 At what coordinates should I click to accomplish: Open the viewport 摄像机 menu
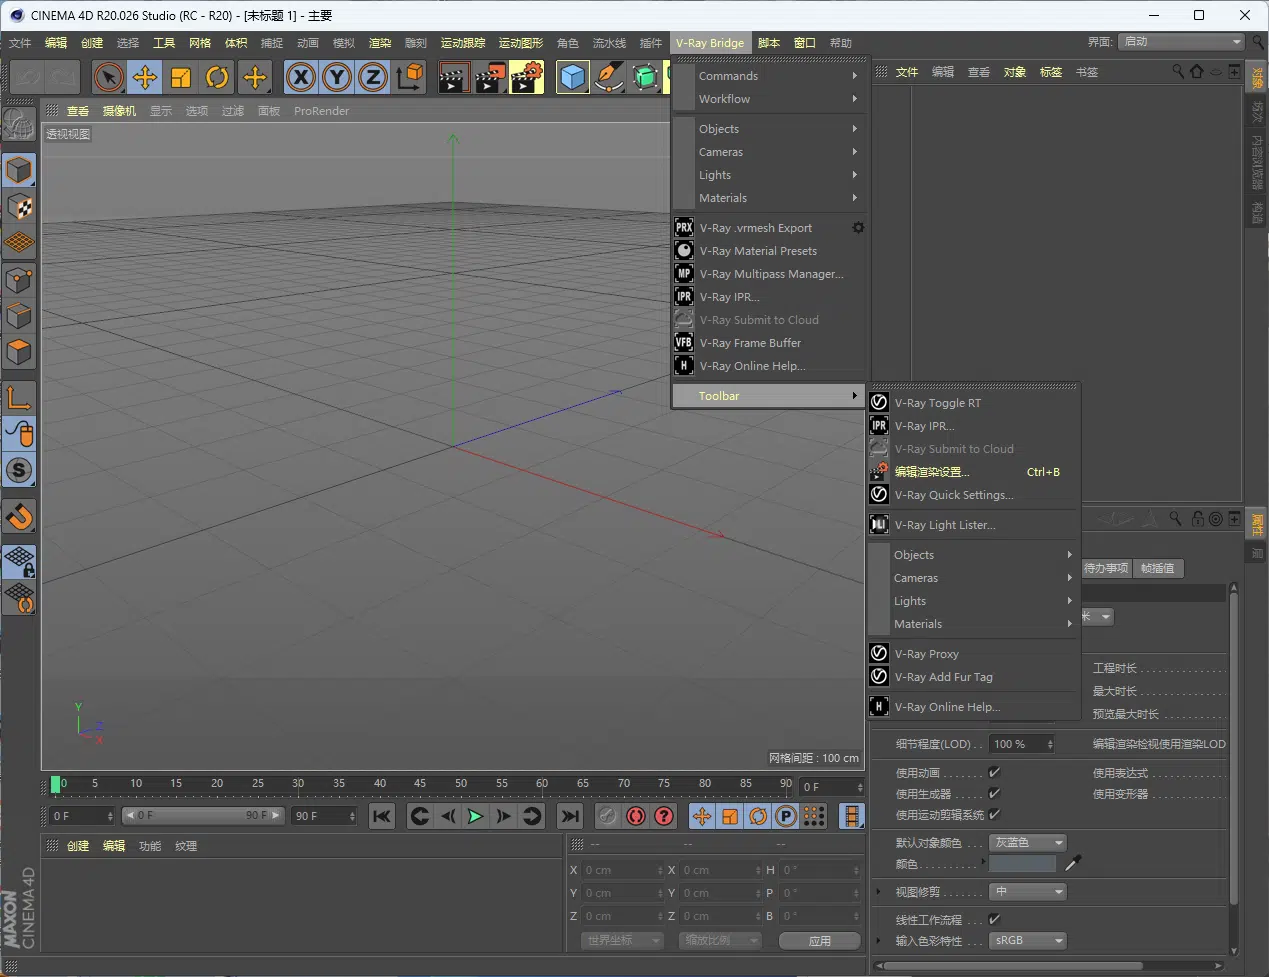click(119, 111)
